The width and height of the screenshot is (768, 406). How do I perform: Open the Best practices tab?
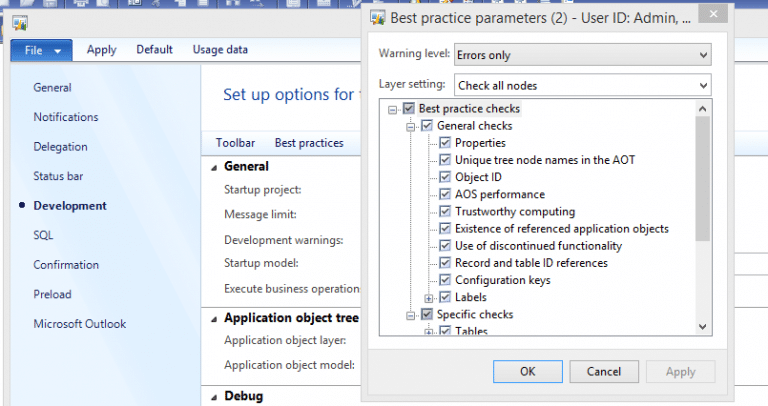(x=308, y=143)
